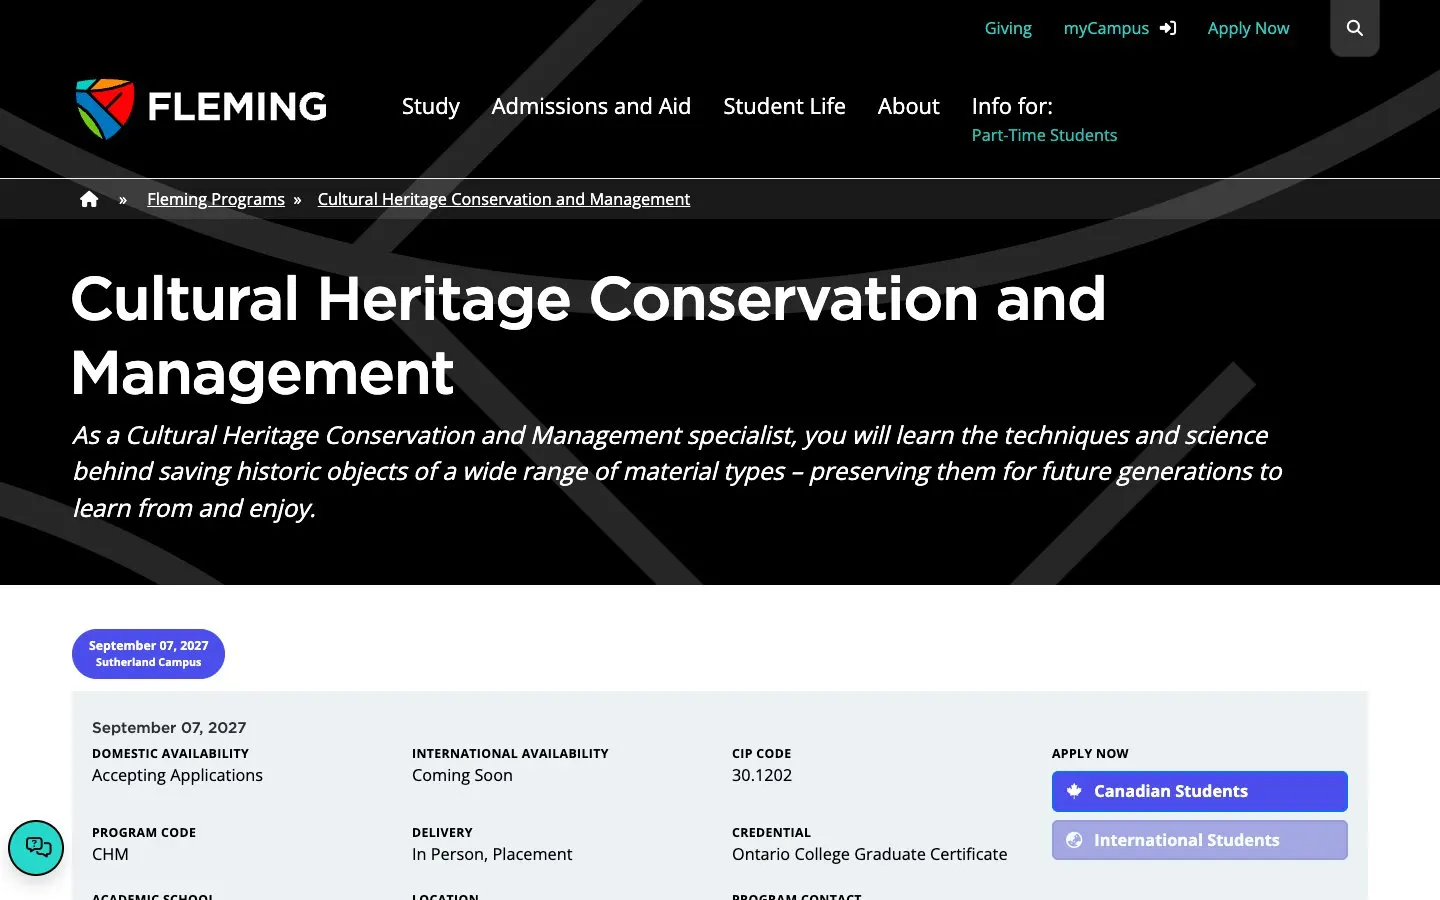
Task: Click the Accepting Applications availability text
Action: coord(177,775)
